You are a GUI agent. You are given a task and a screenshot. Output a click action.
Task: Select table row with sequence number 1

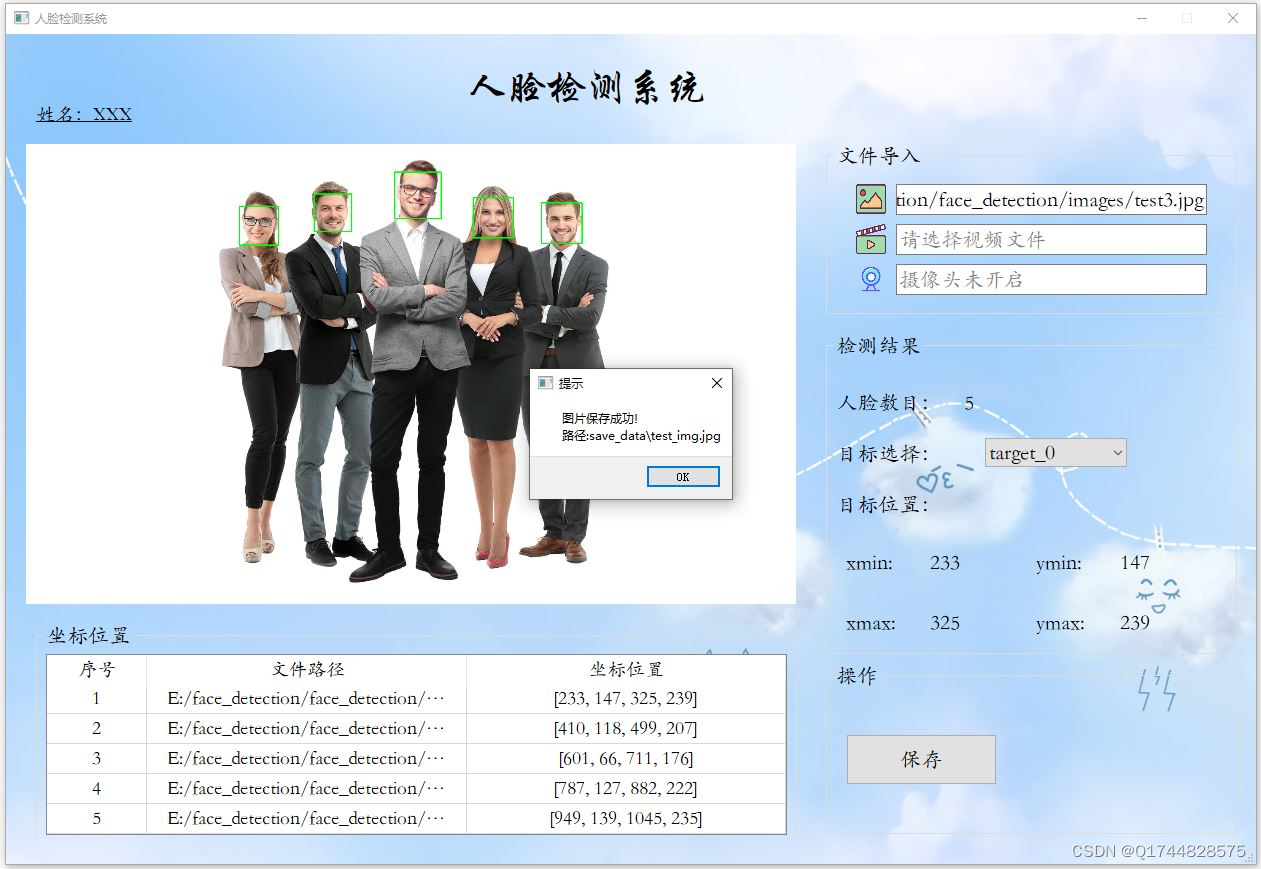tap(416, 699)
